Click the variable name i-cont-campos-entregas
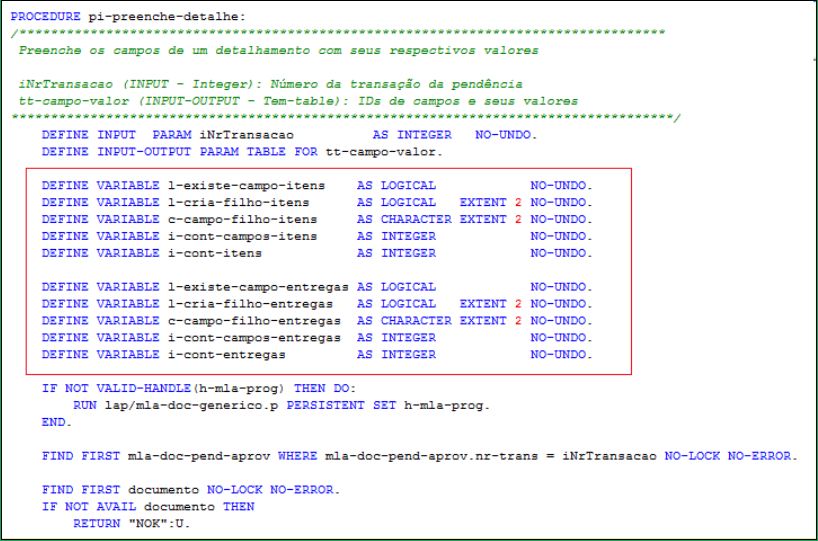This screenshot has height=541, width=818. tap(254, 338)
